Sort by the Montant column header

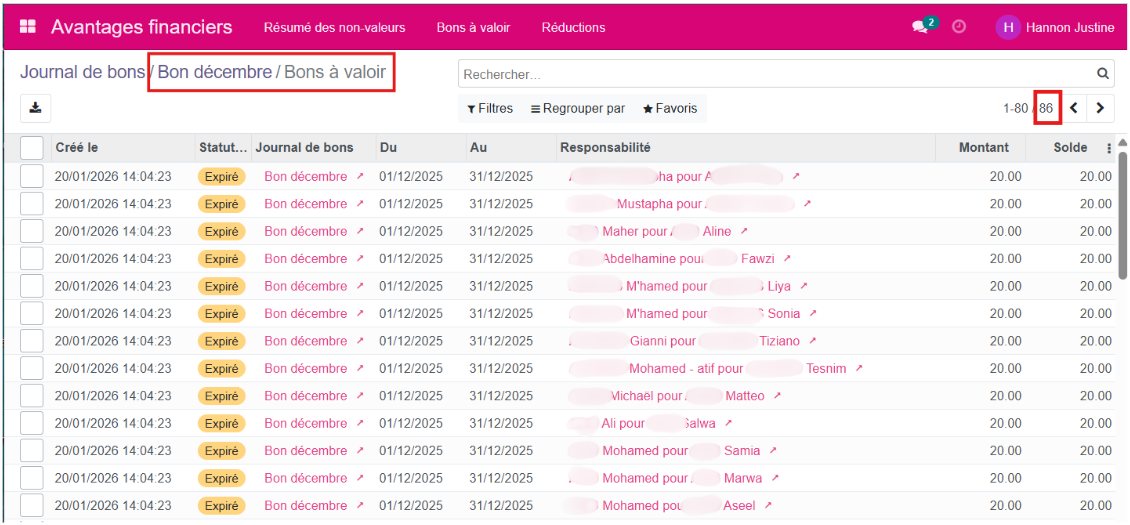coord(983,148)
